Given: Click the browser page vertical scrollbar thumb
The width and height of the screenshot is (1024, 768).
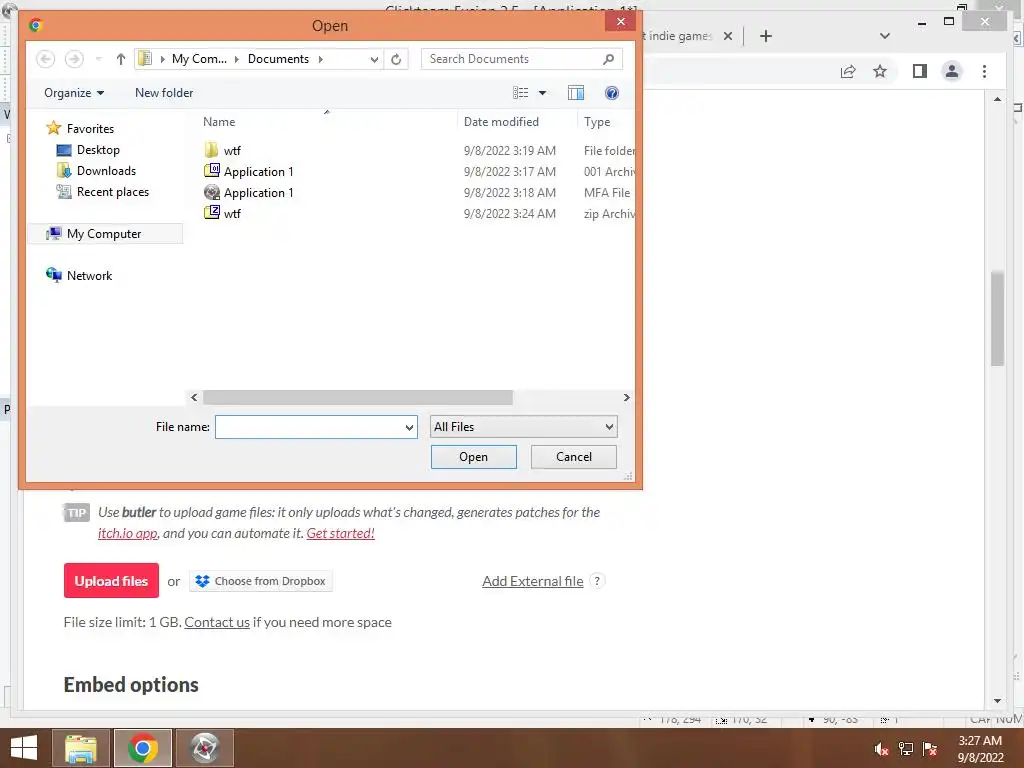Looking at the screenshot, I should point(997,319).
